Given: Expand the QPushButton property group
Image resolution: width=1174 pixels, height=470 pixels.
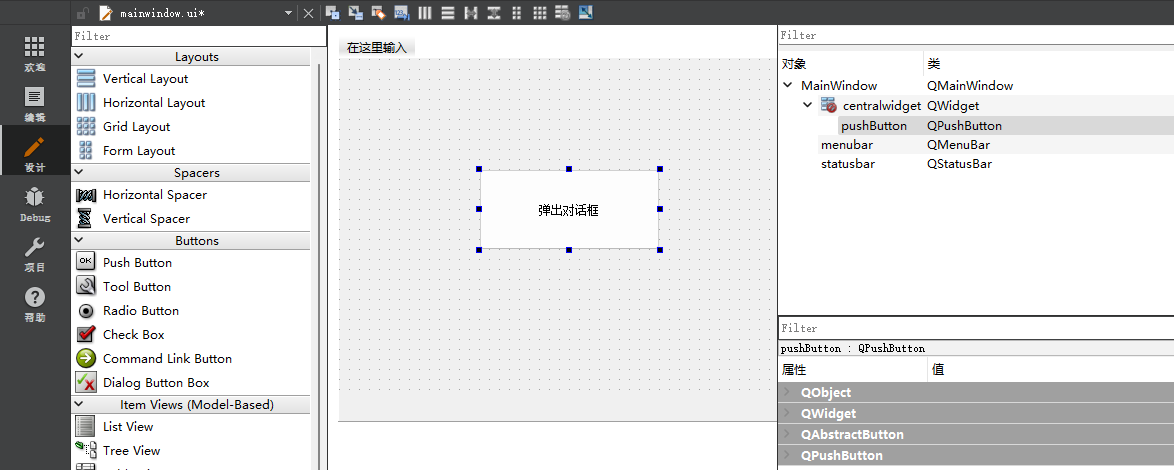Looking at the screenshot, I should click(787, 455).
